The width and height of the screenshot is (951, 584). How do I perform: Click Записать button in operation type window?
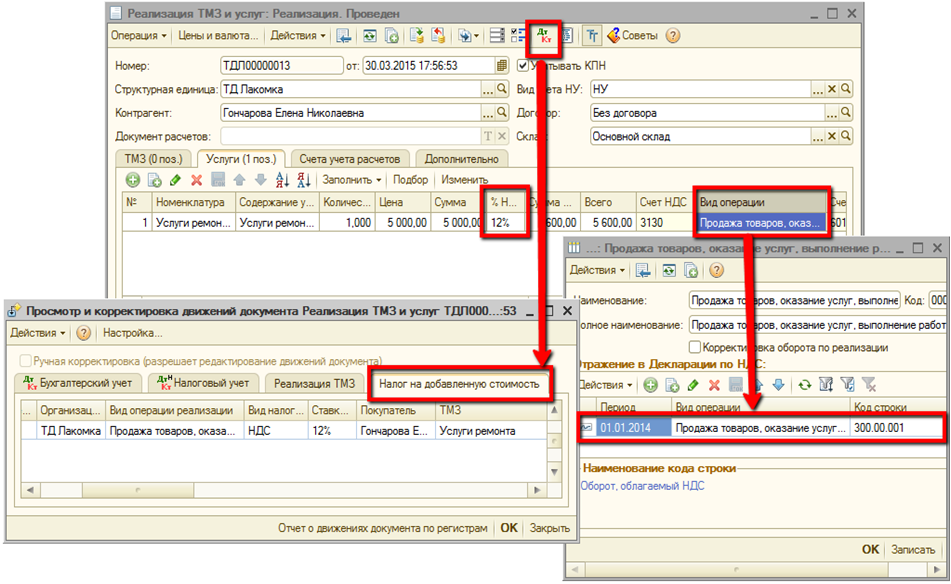pos(912,550)
